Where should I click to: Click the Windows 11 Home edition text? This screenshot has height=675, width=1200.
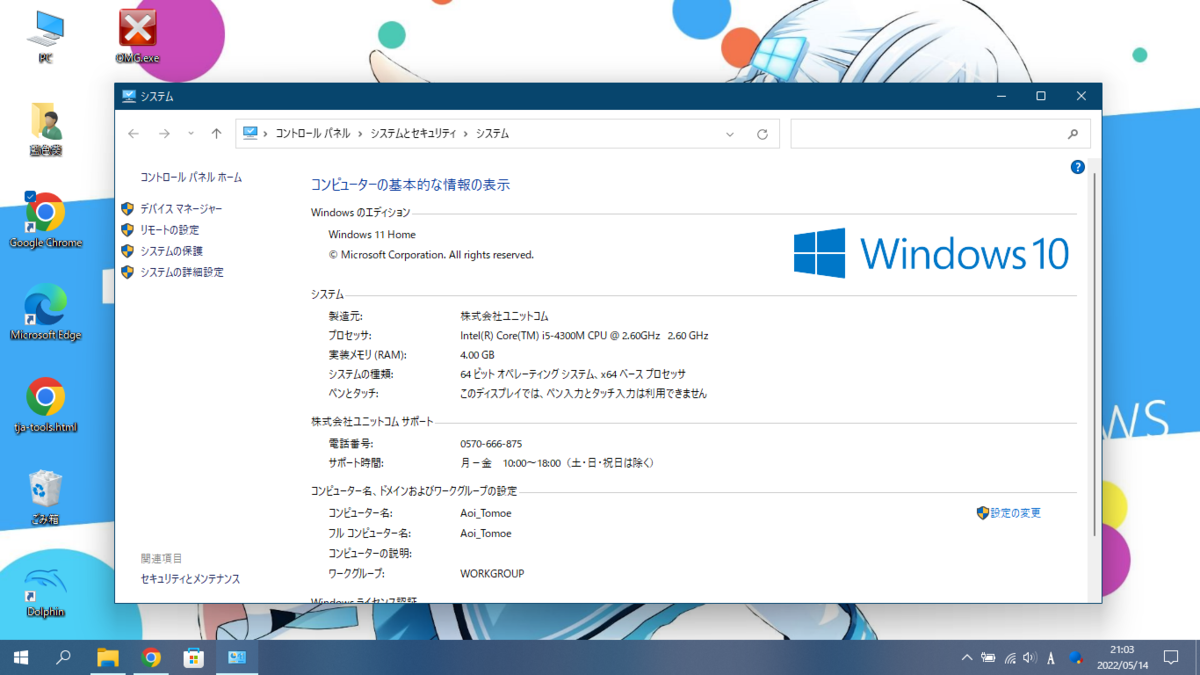click(x=372, y=235)
